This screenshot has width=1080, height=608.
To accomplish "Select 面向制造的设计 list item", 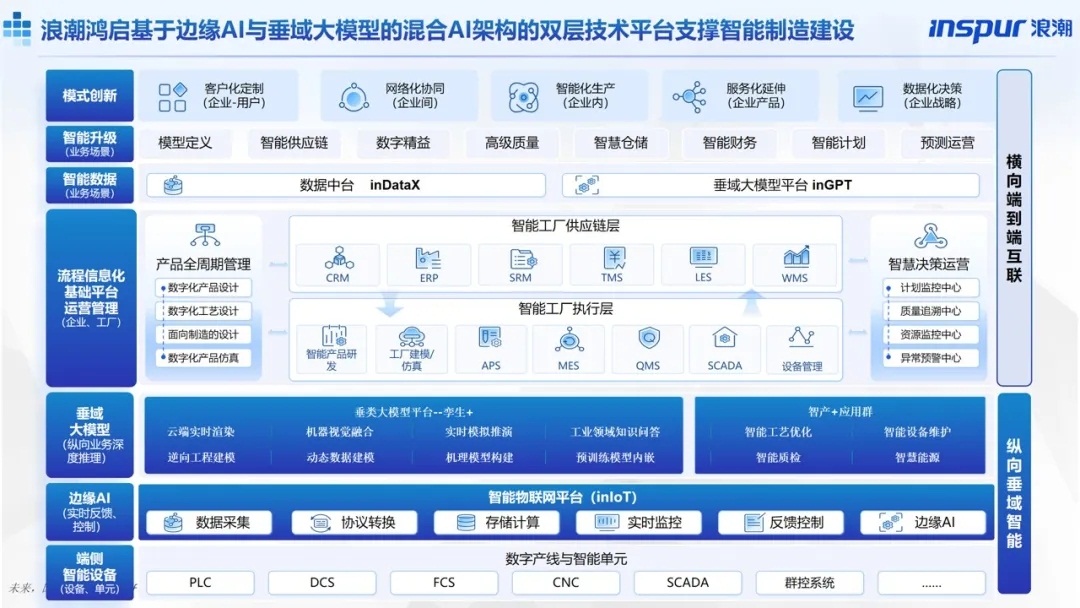I will [x=204, y=335].
